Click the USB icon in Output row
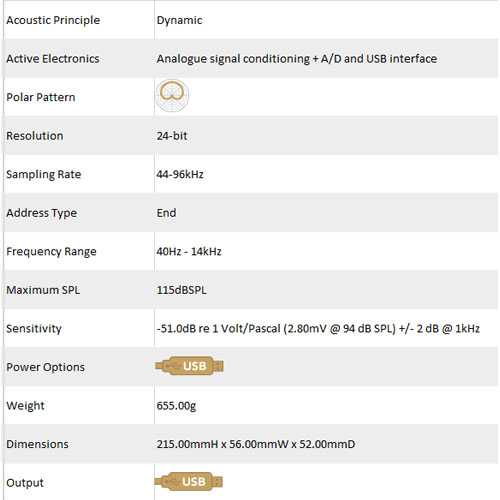 [189, 482]
